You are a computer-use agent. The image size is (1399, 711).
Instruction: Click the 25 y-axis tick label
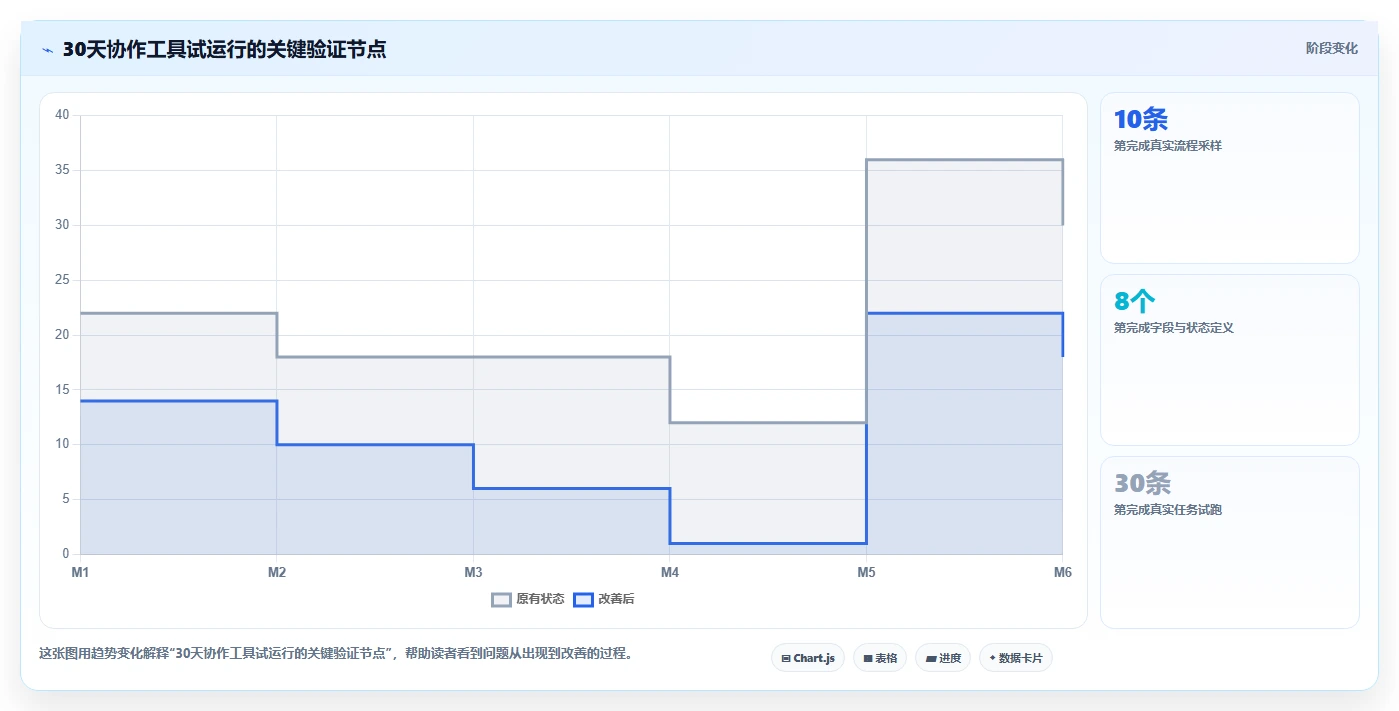[x=62, y=280]
